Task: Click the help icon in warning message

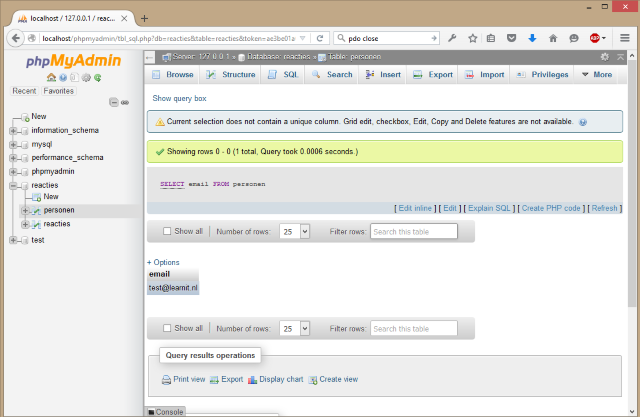Action: 583,122
